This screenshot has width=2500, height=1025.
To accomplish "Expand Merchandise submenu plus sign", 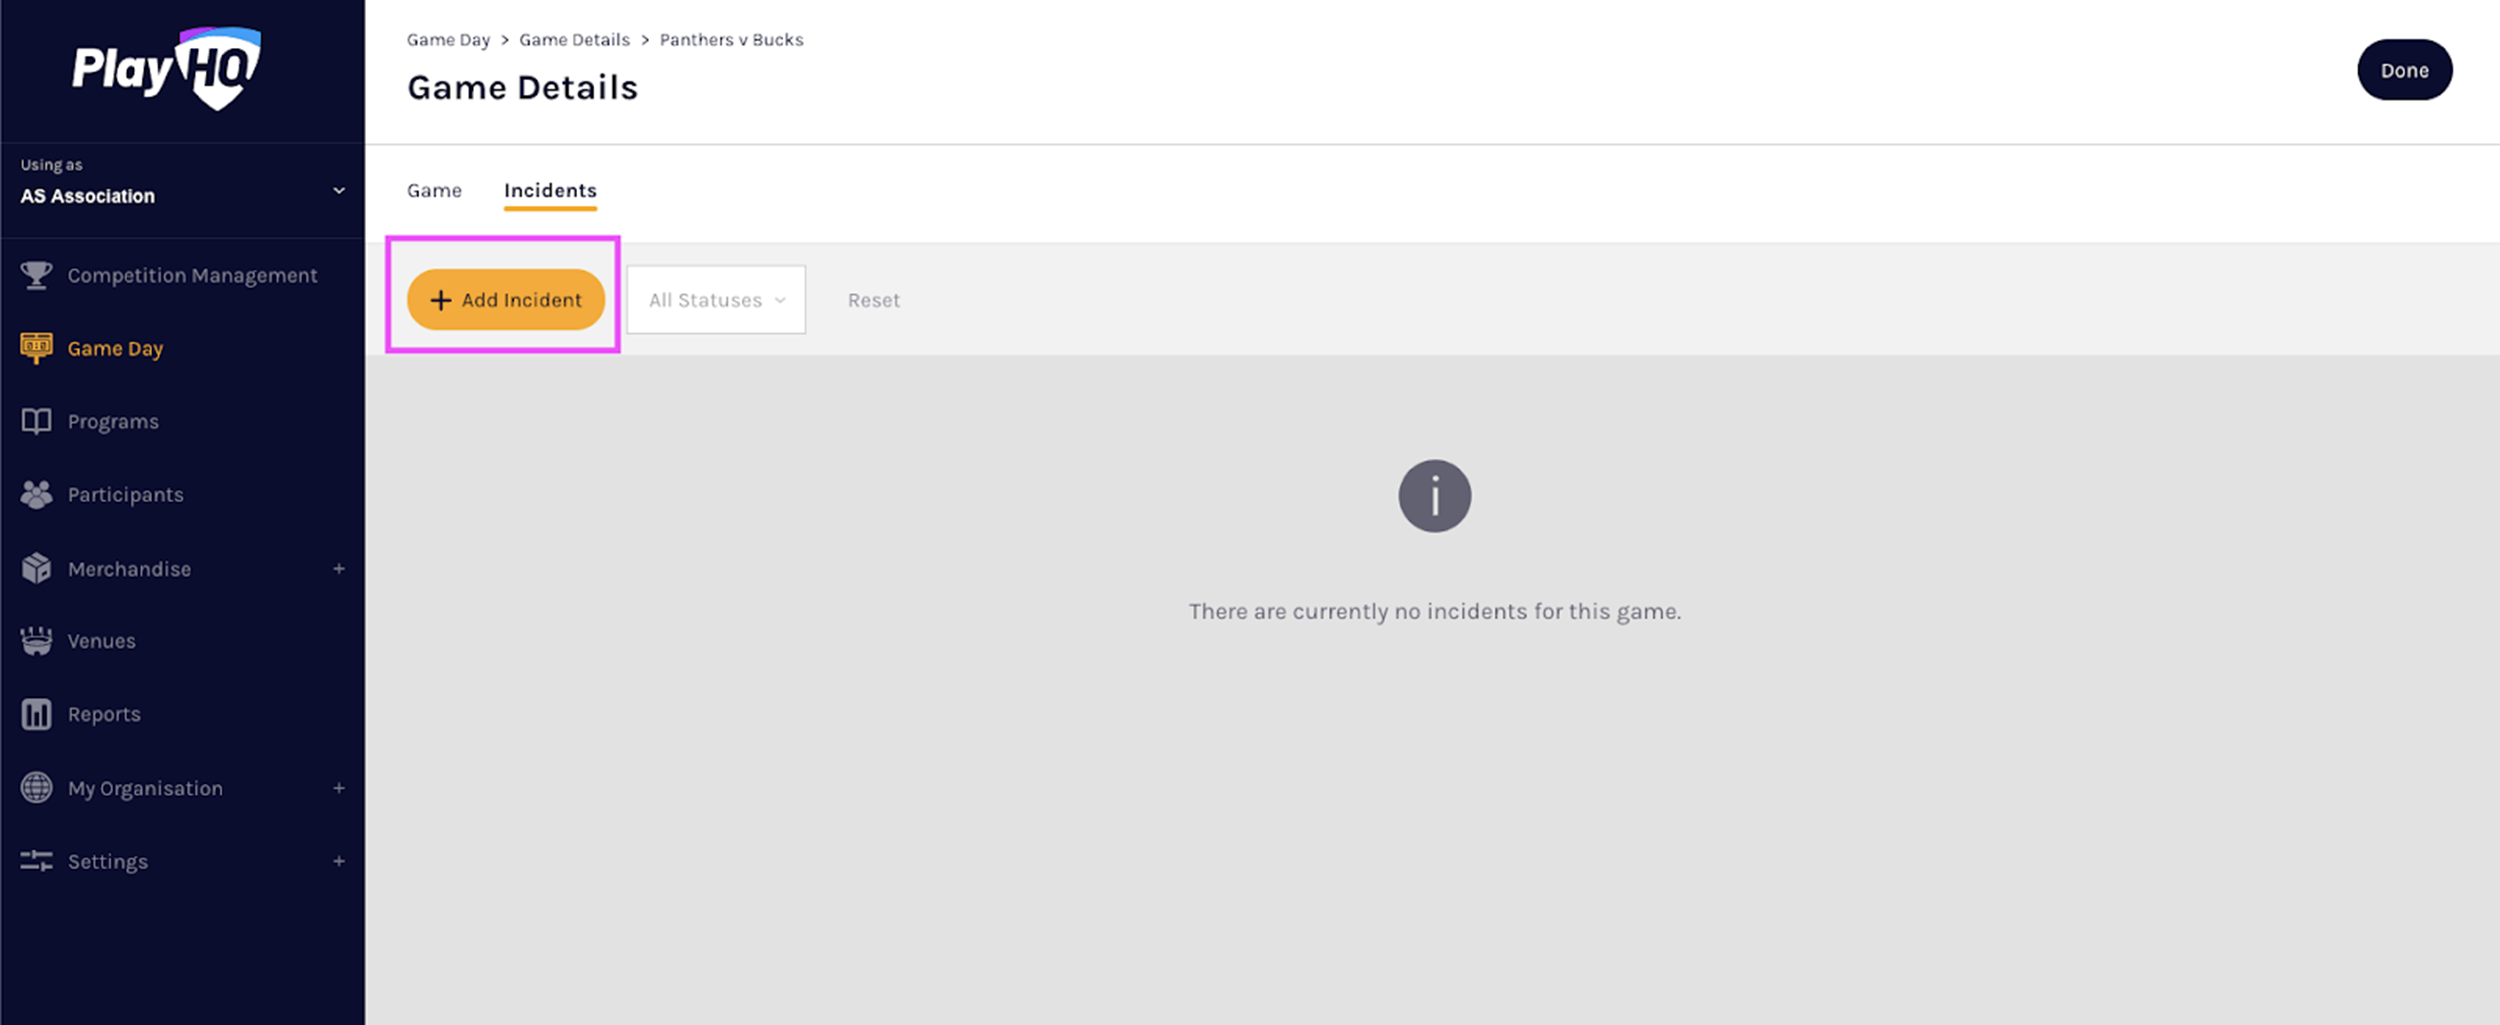I will pyautogui.click(x=339, y=568).
